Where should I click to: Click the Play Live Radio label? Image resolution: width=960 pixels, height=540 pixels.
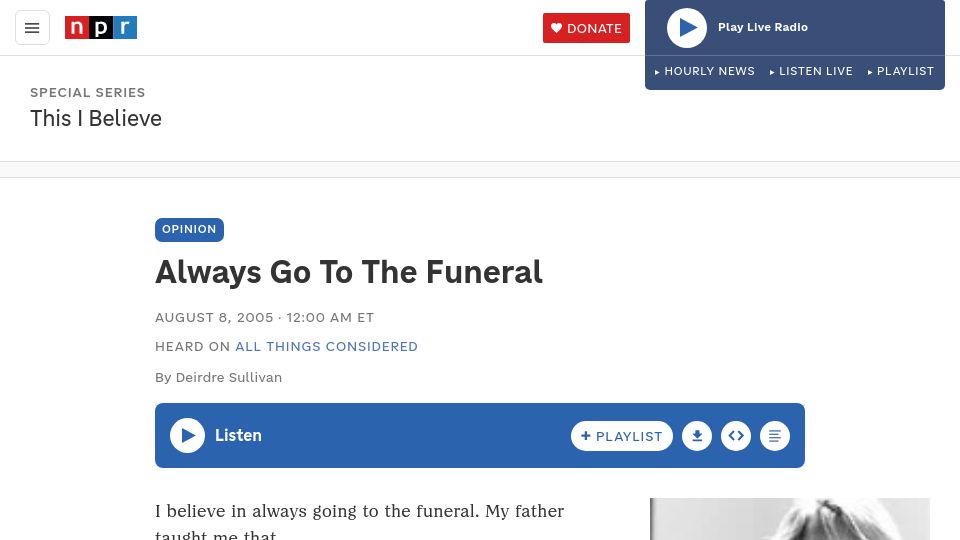763,27
